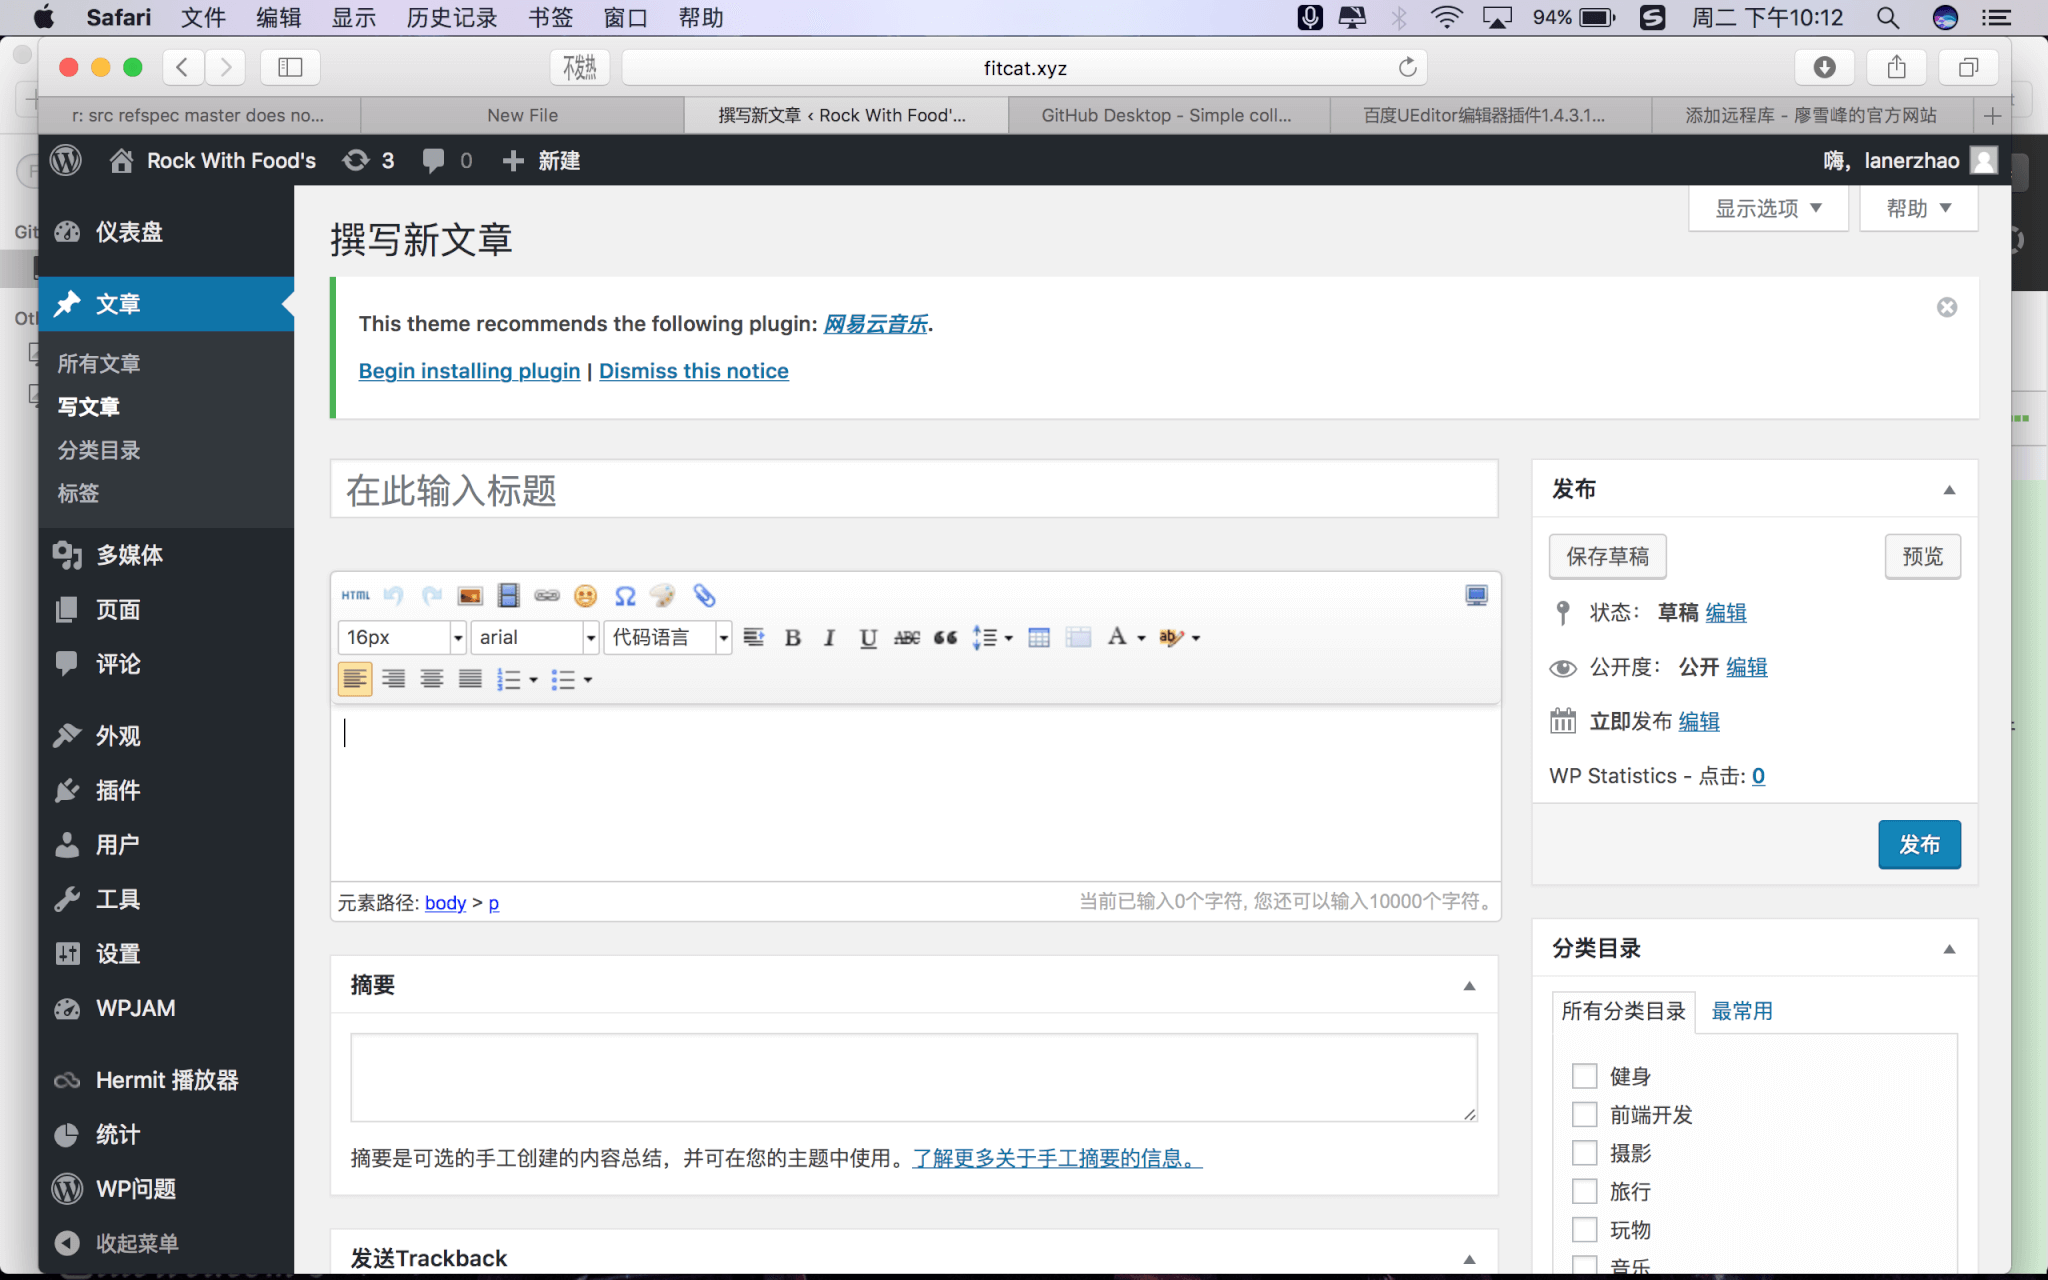The width and height of the screenshot is (2048, 1280).
Task: Apply strikethrough formatting
Action: point(906,637)
